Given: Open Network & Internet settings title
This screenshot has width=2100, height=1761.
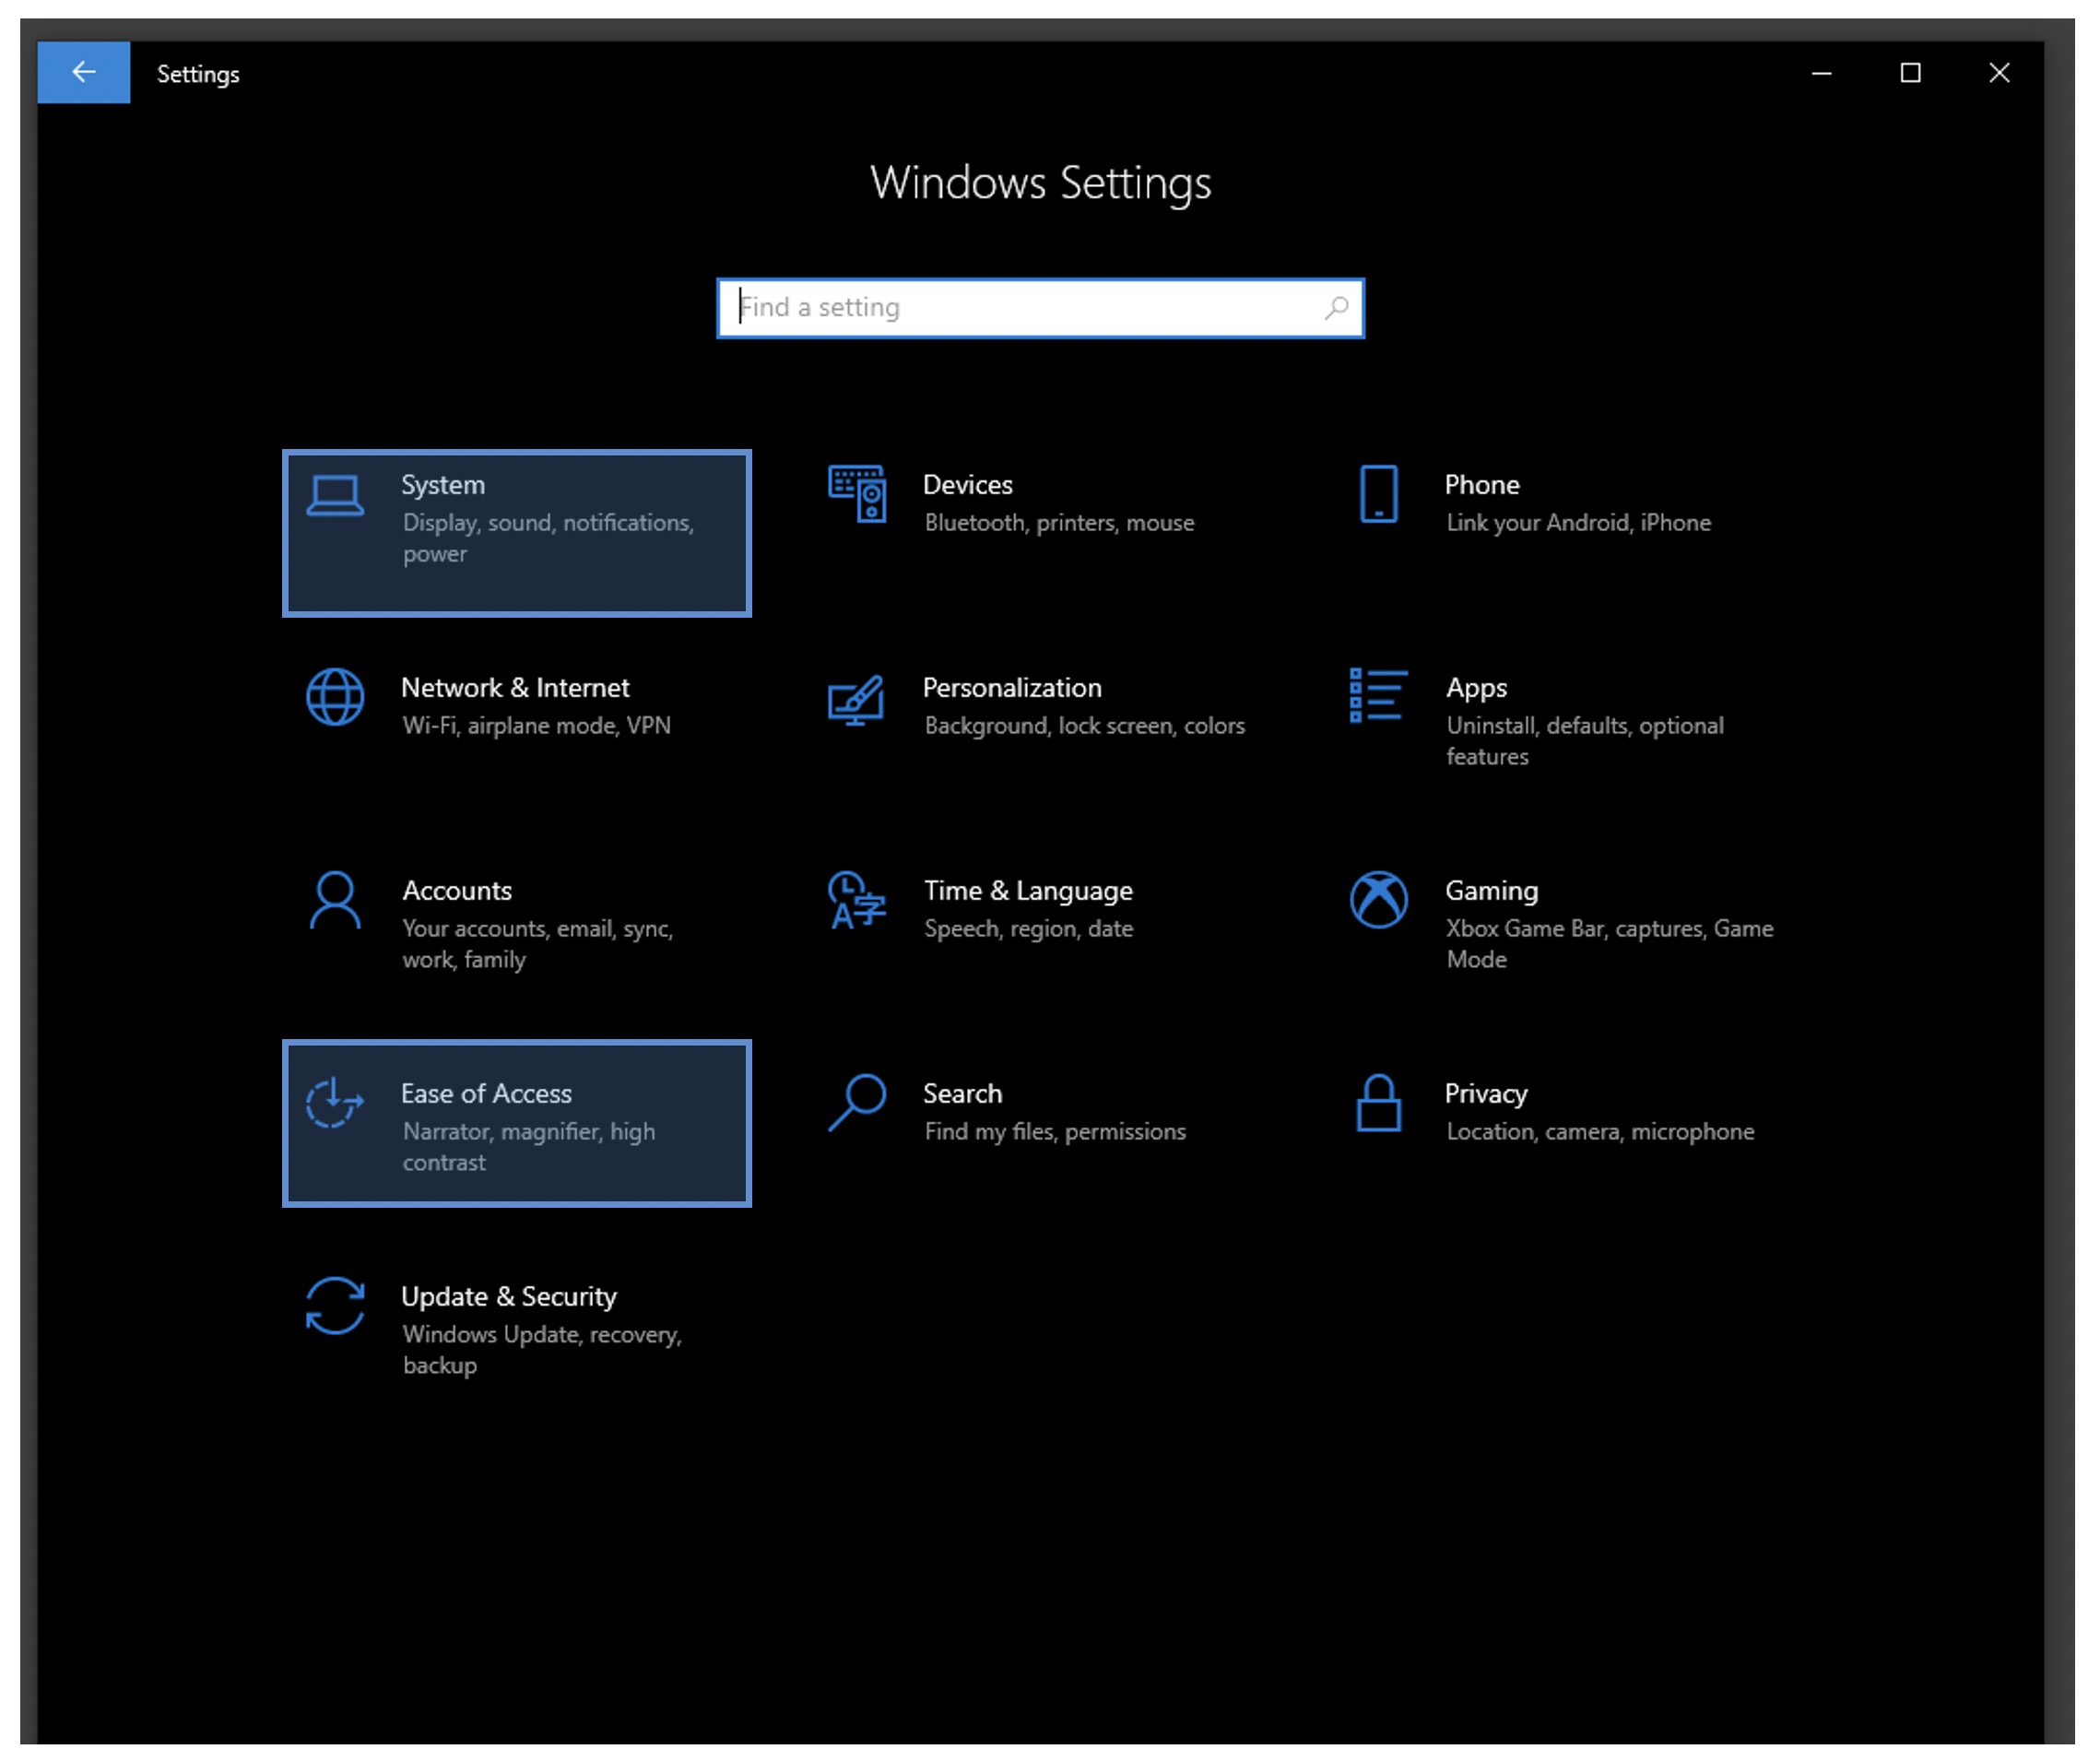Looking at the screenshot, I should pos(515,689).
